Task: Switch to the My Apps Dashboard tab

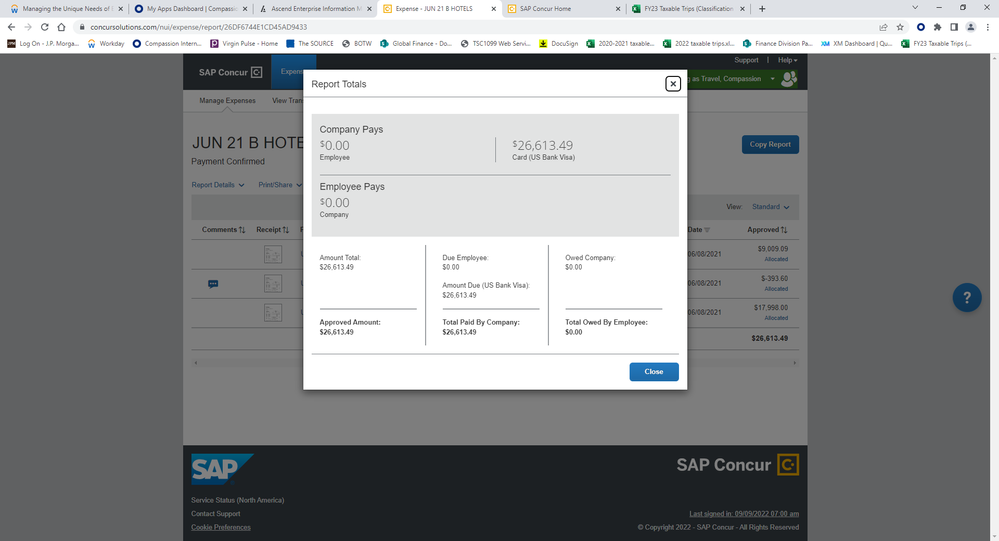Action: point(190,9)
